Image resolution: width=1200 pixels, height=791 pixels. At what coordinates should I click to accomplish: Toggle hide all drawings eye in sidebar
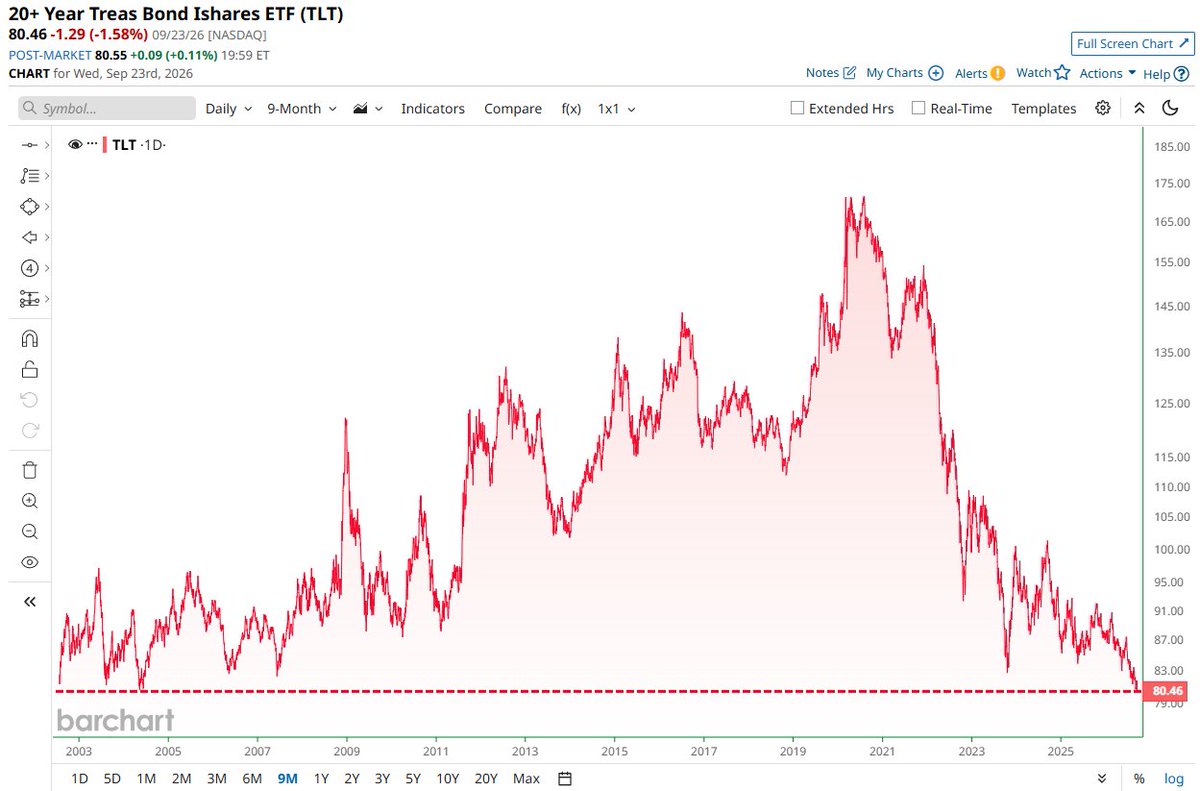pyautogui.click(x=29, y=562)
